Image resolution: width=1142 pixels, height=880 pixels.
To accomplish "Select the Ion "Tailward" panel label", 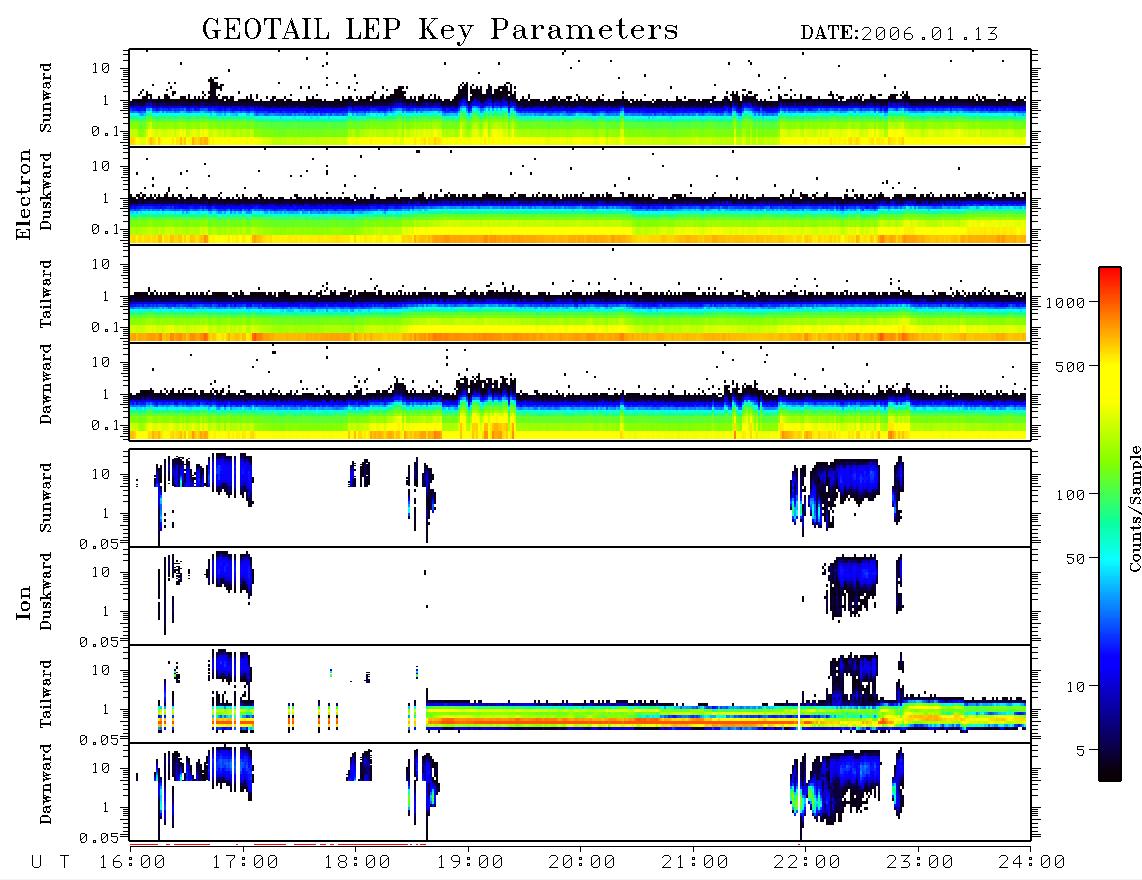I will click(x=46, y=694).
